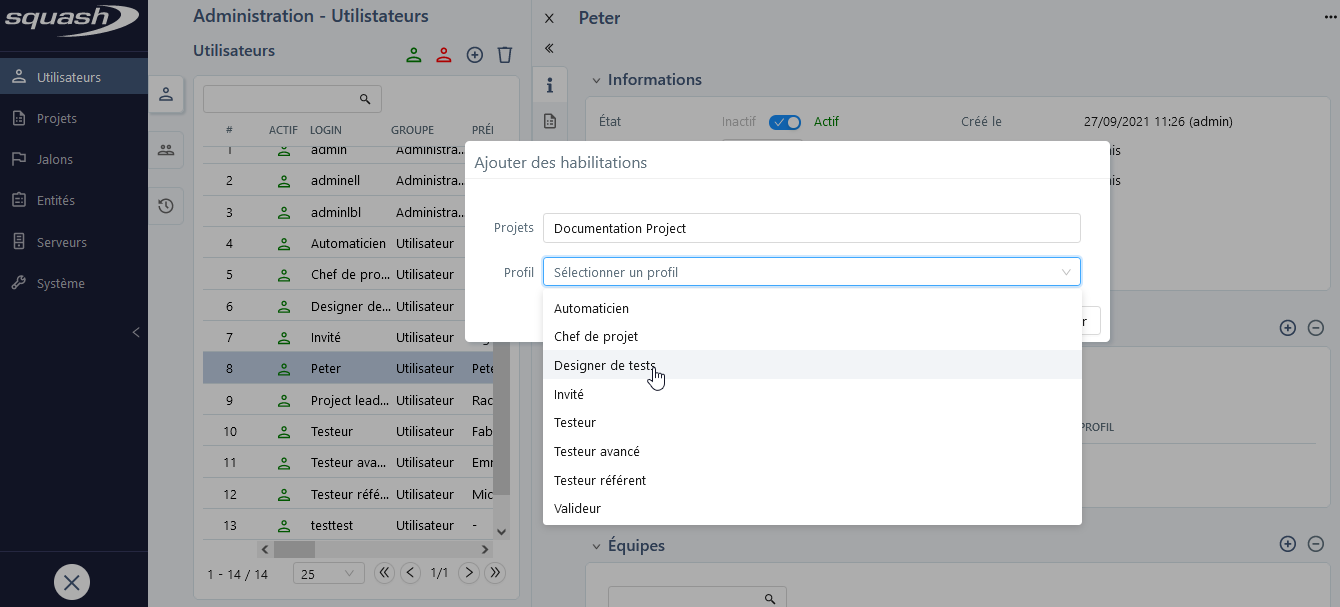Open the teams view icon in the side strip
Viewport: 1340px width, 607px height.
point(166,150)
